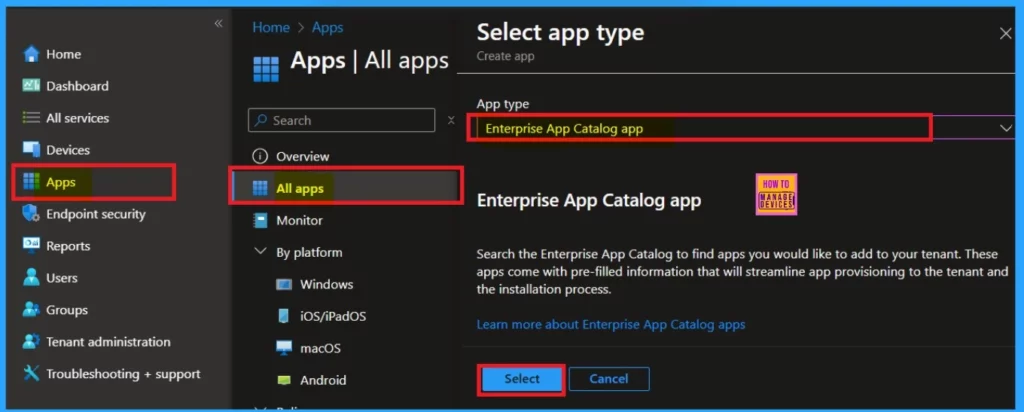Click the large Apps header grid icon
Image resolution: width=1024 pixels, height=412 pixels.
pyautogui.click(x=266, y=69)
